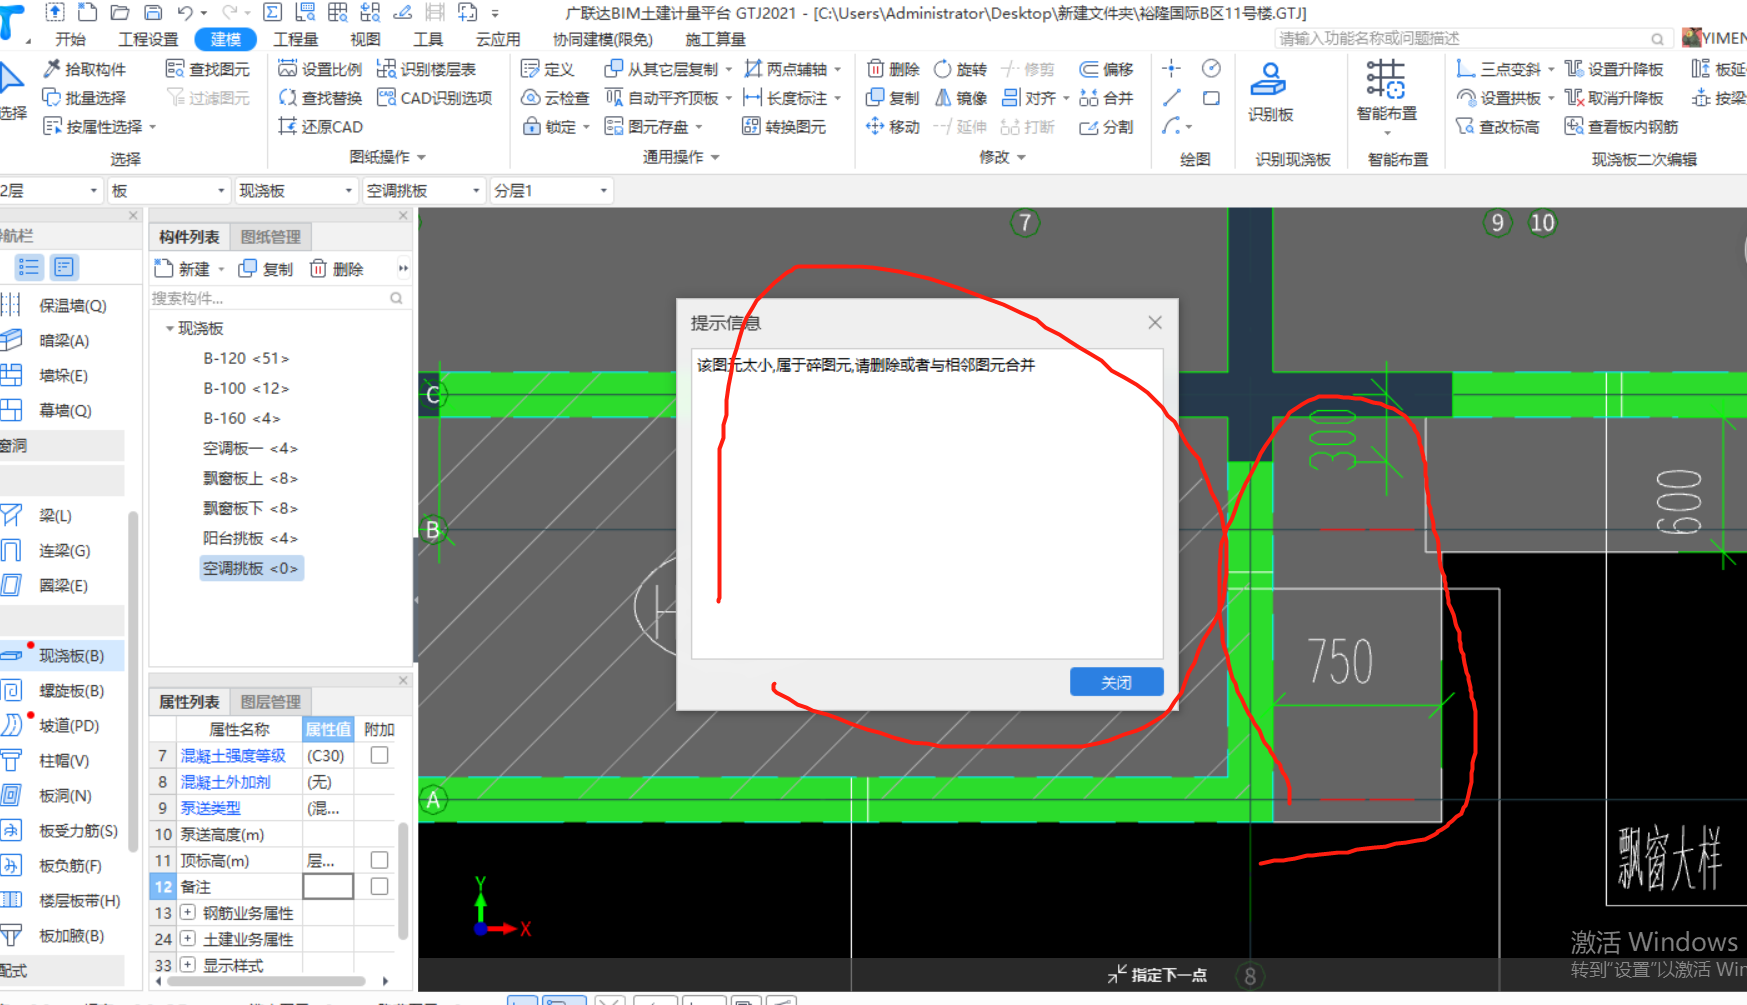The image size is (1747, 1005).
Task: Click the 分割 split tool
Action: (1106, 127)
